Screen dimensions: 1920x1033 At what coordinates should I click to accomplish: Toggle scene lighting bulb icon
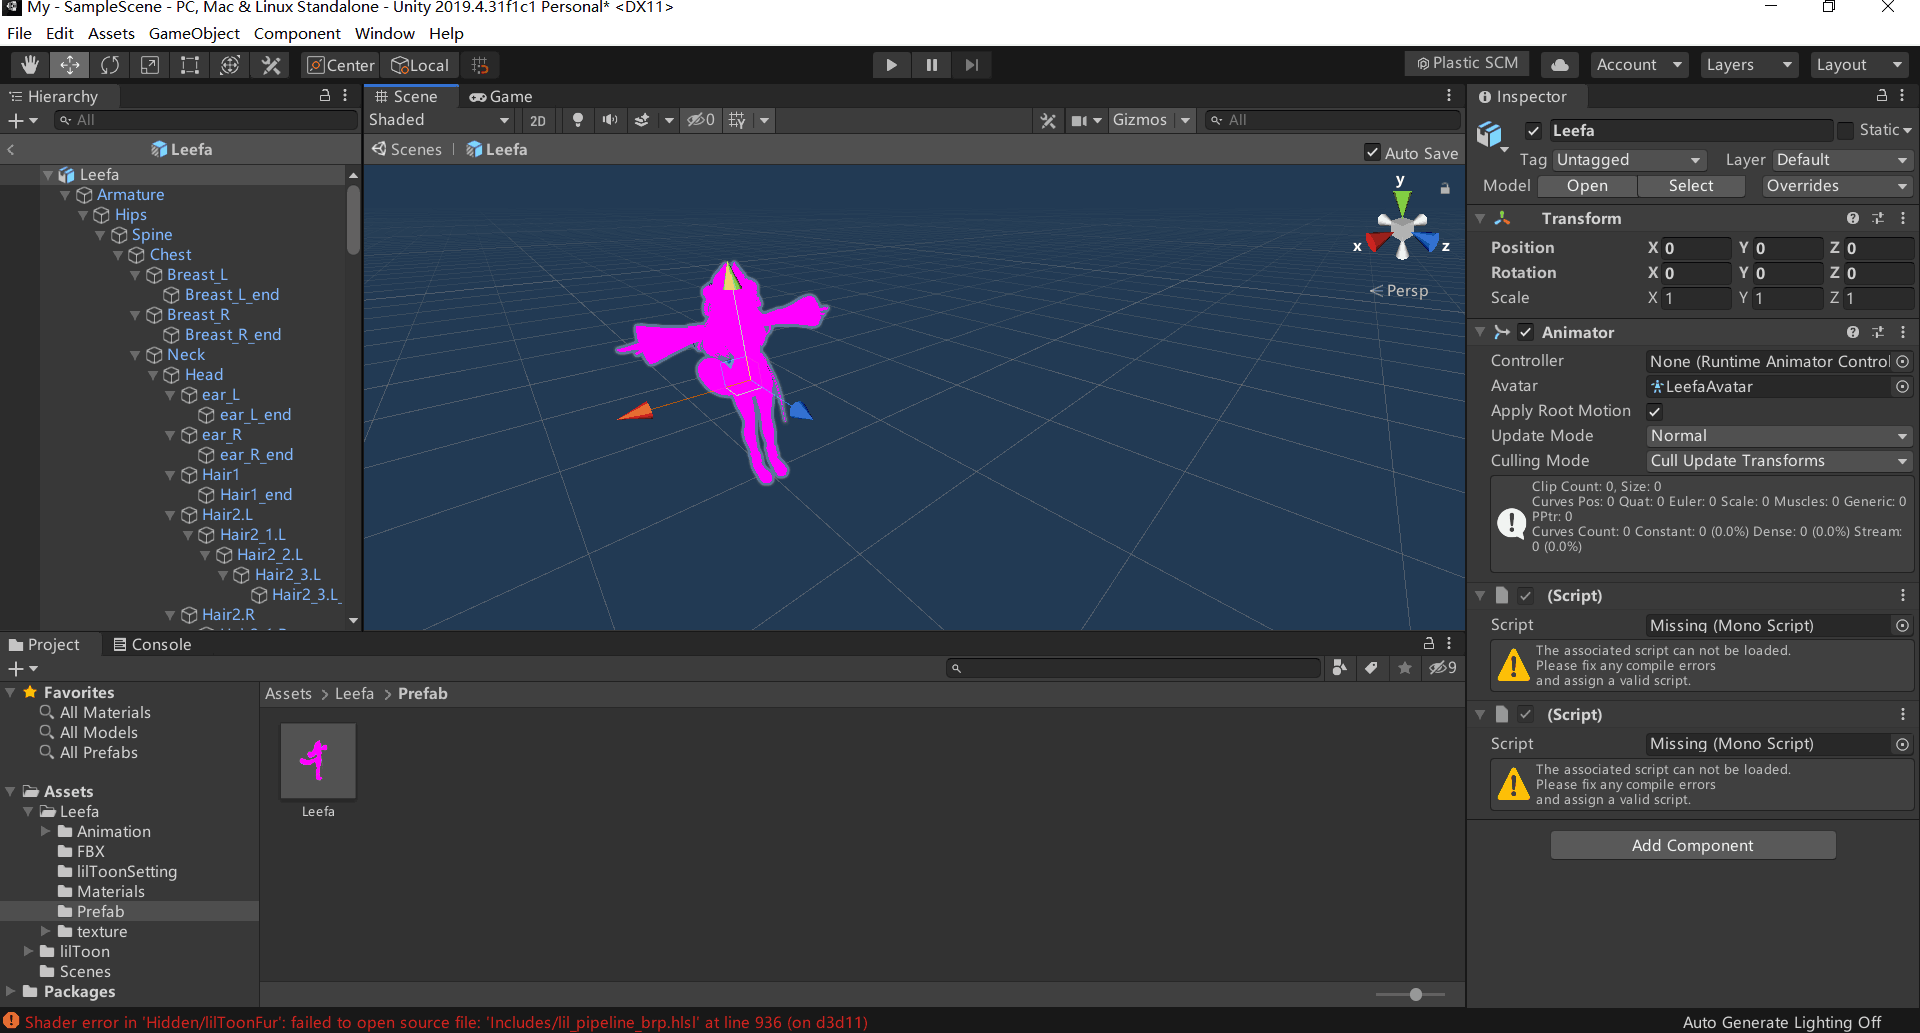point(578,120)
